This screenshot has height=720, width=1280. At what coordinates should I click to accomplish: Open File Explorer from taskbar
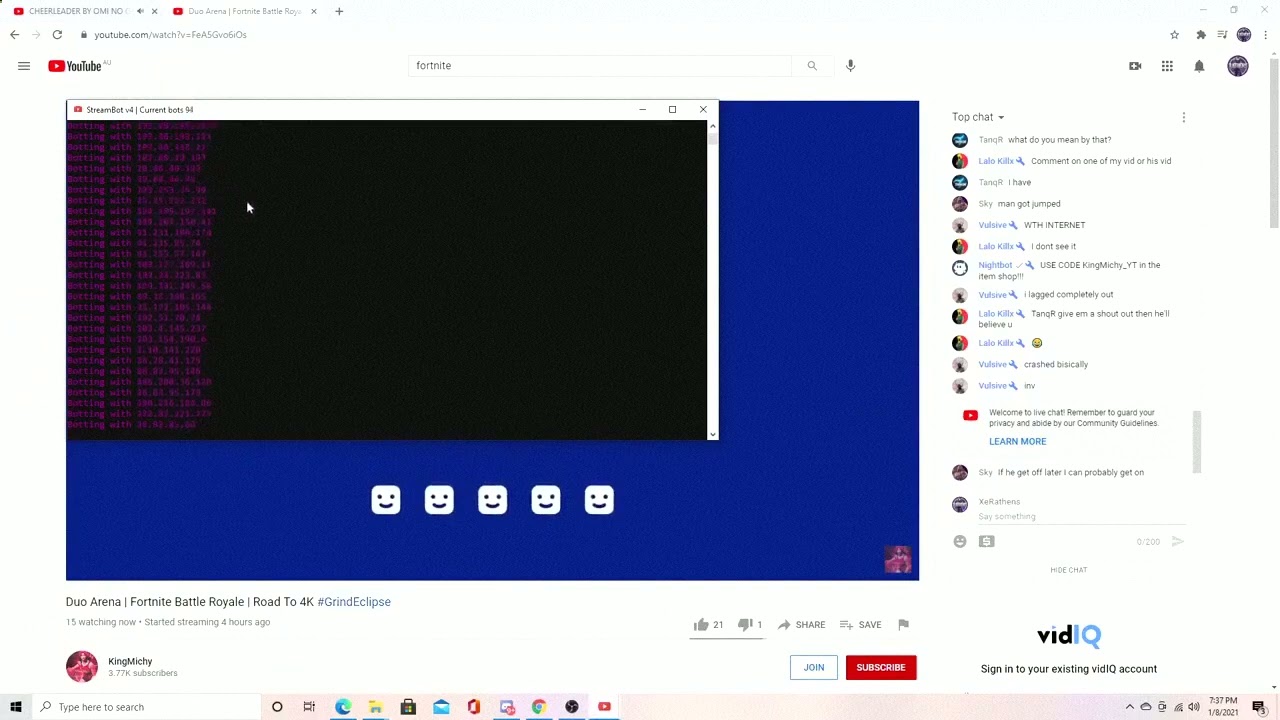click(375, 707)
